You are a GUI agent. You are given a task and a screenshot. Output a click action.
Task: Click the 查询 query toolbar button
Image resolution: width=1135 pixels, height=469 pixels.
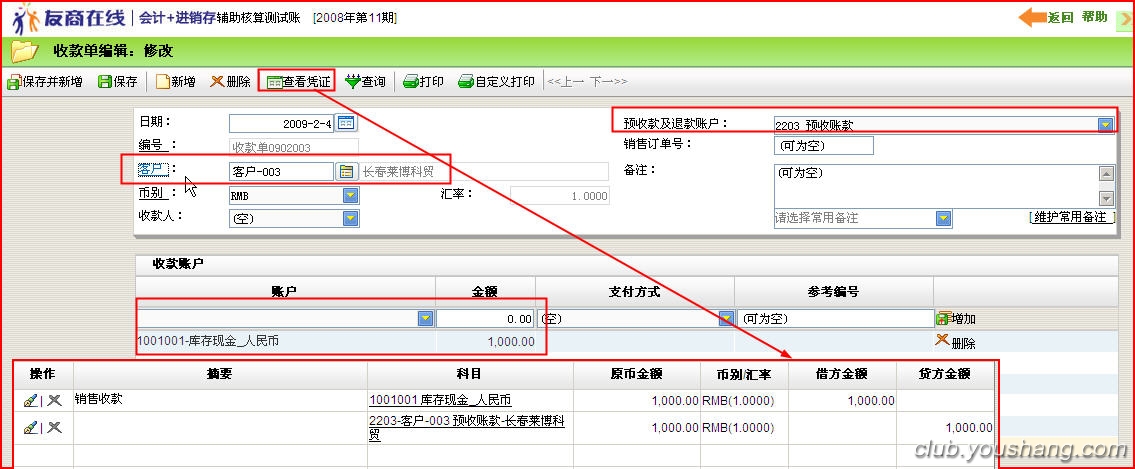(x=366, y=82)
